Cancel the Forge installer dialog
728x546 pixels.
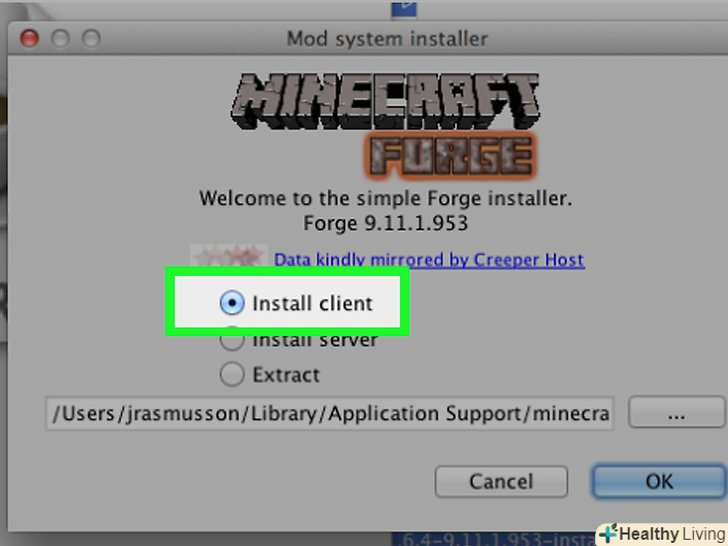click(501, 482)
